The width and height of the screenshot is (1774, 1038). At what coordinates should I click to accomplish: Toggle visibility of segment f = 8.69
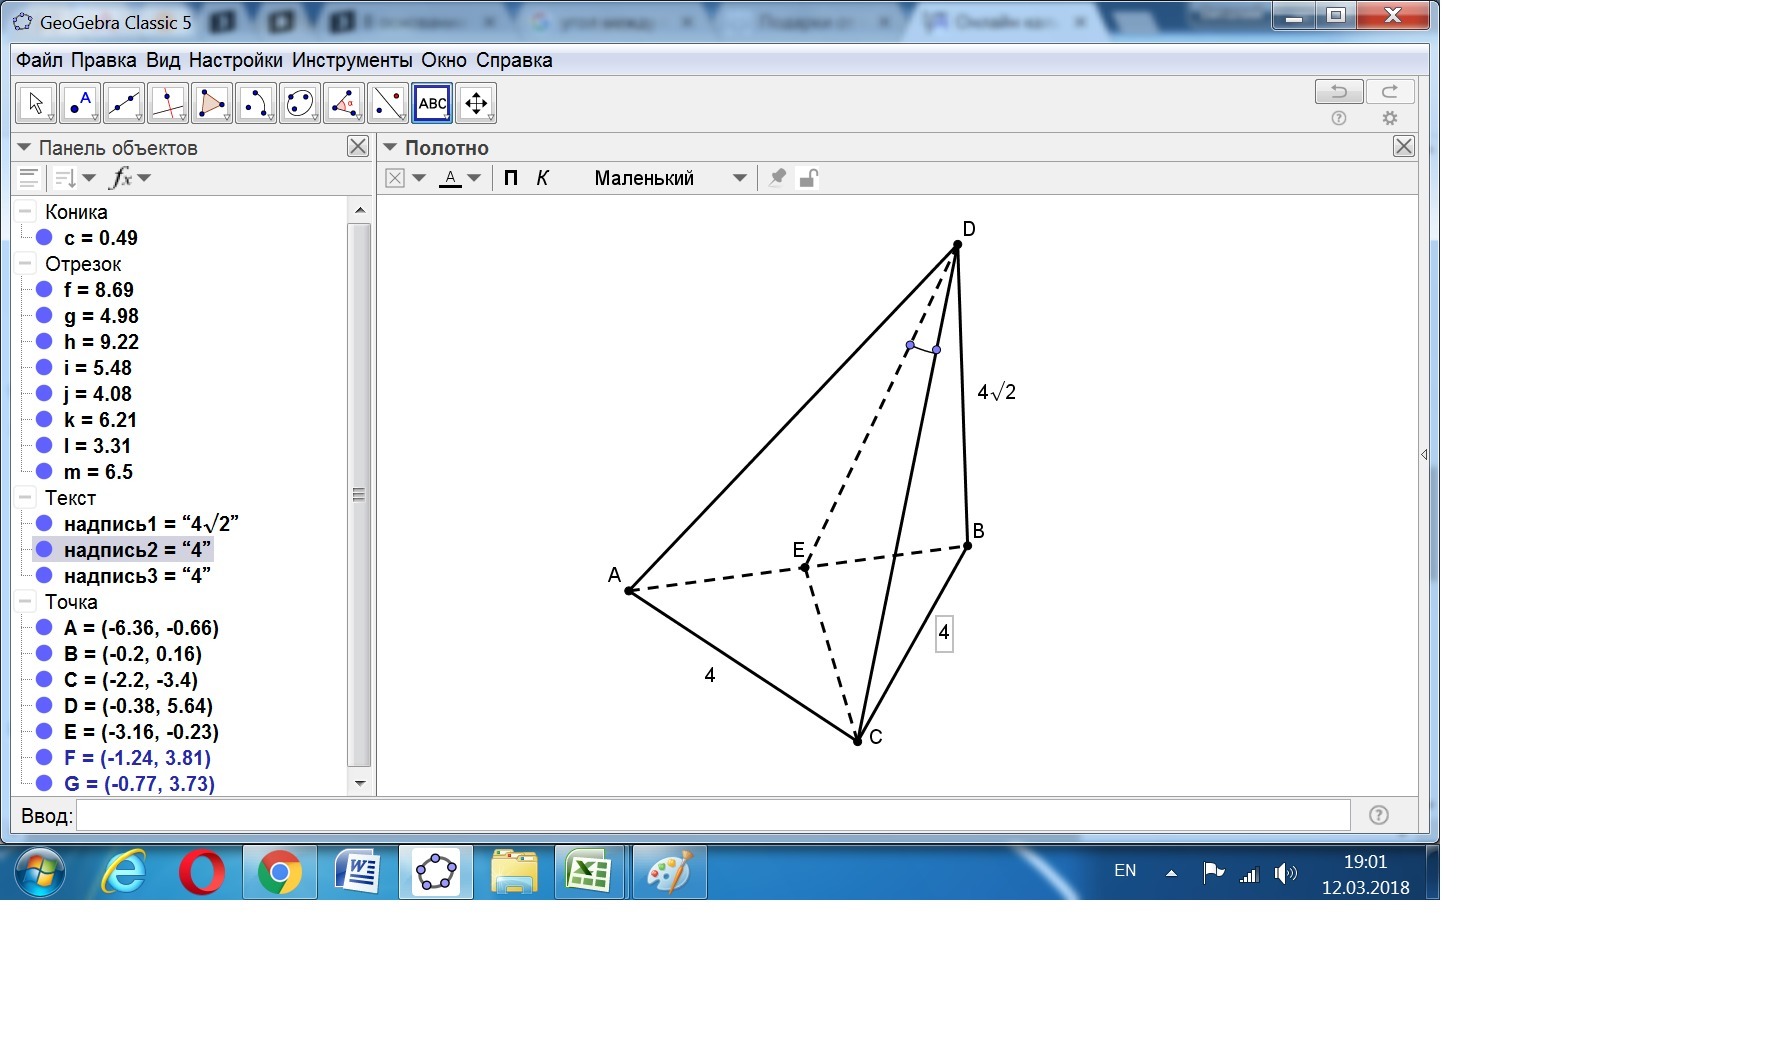click(44, 290)
